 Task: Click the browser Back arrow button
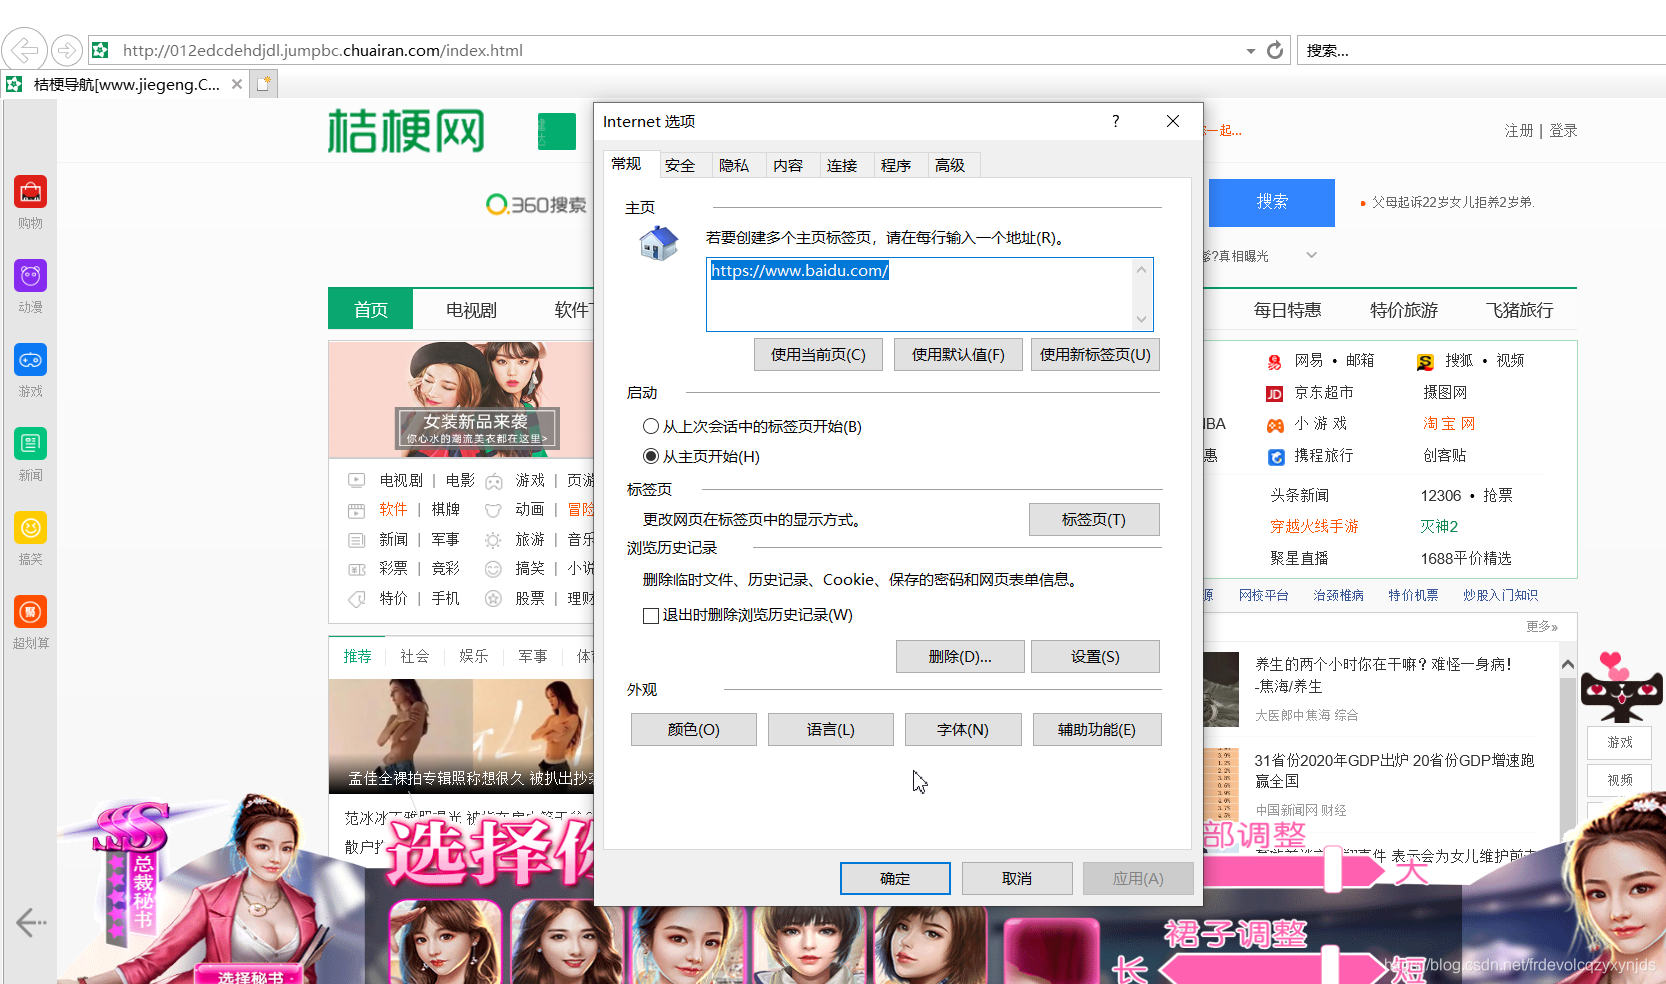[x=24, y=49]
